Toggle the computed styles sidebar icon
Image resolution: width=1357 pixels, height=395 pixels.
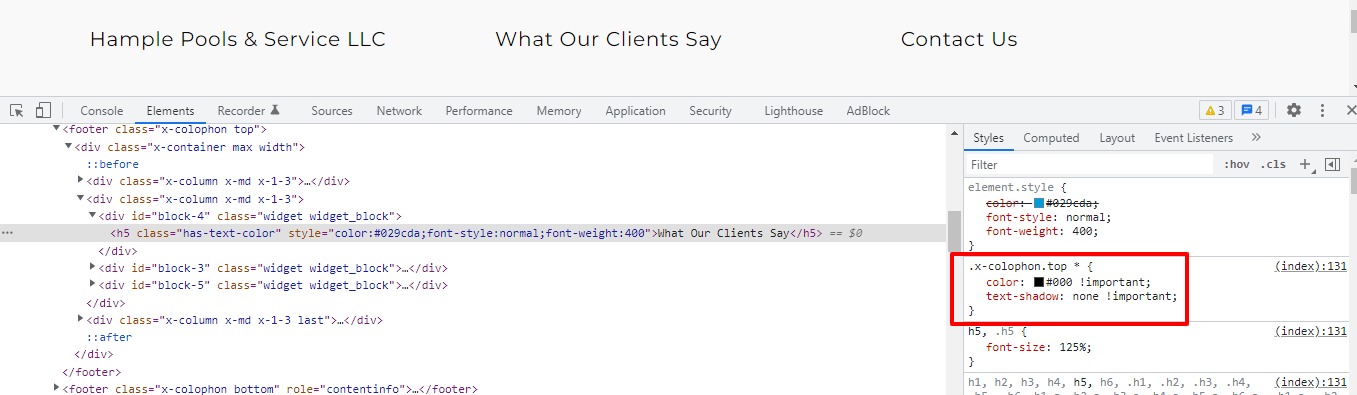coord(1331,164)
